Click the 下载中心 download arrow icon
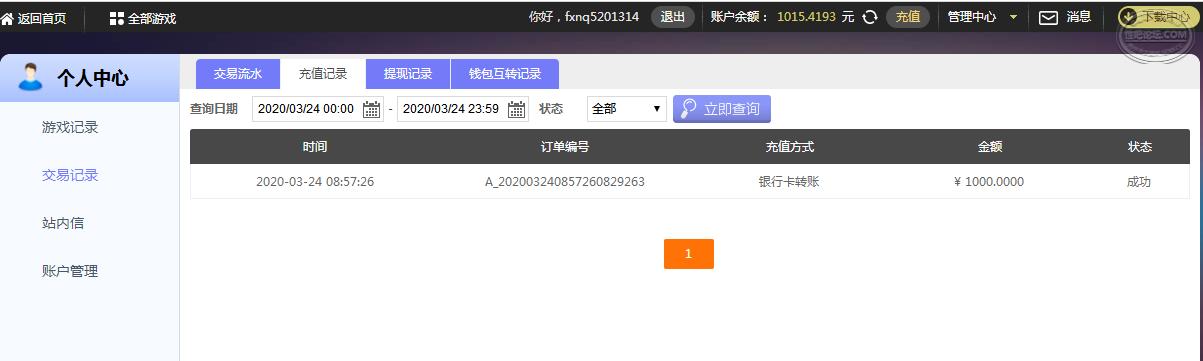This screenshot has height=361, width=1203. tap(1127, 17)
